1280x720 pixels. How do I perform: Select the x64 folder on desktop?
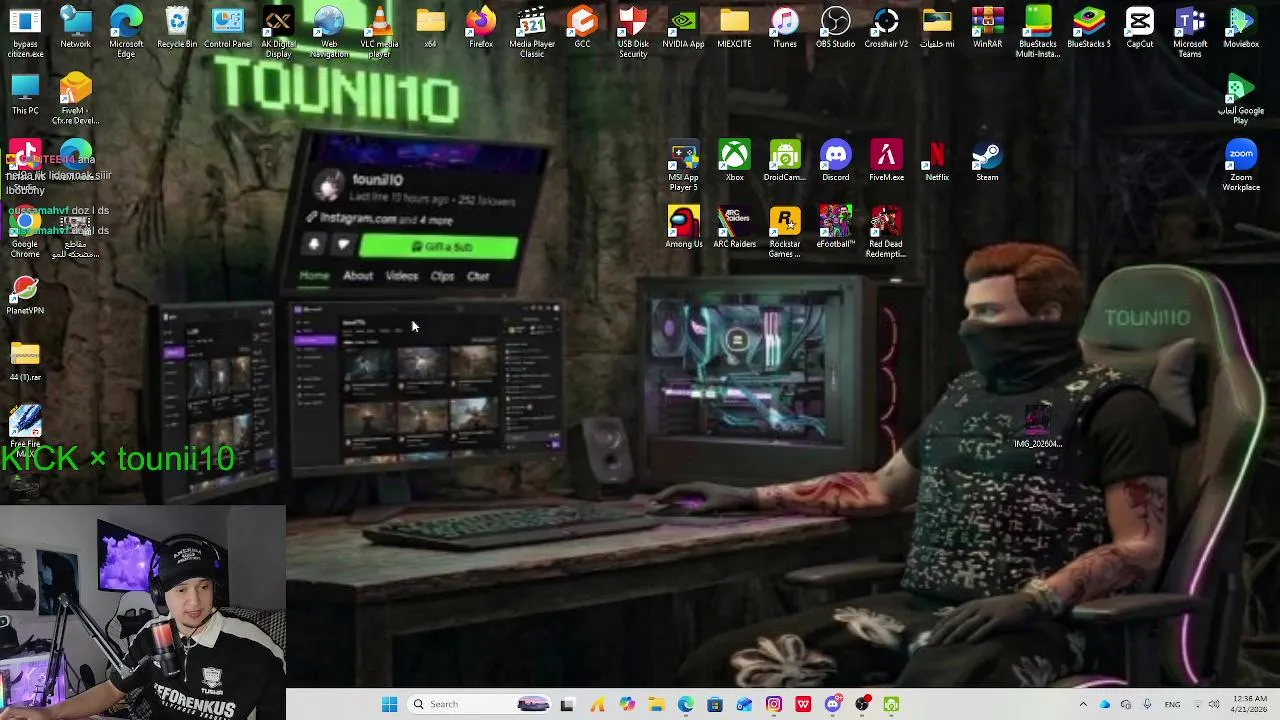430,27
